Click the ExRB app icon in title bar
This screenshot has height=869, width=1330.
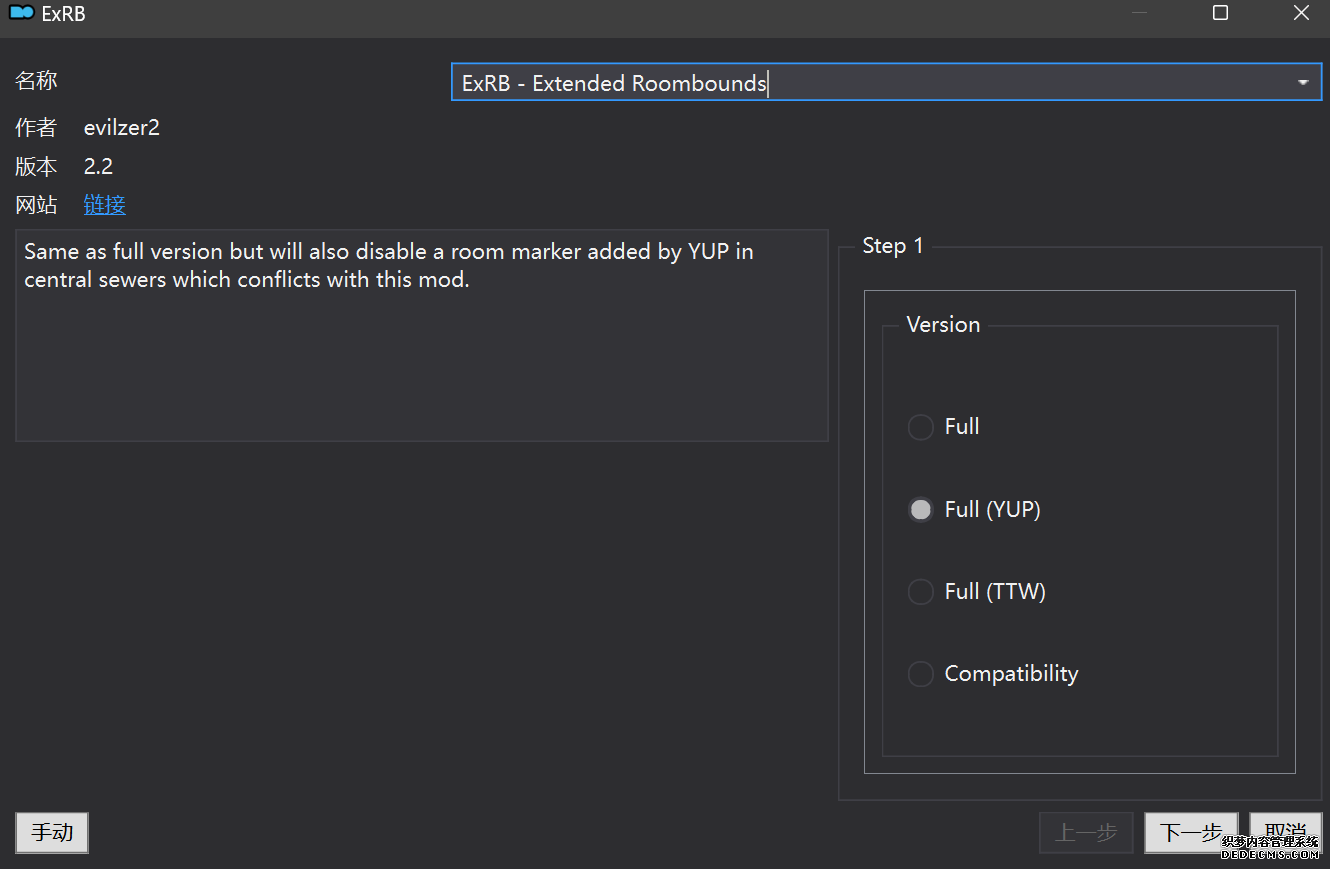point(21,14)
